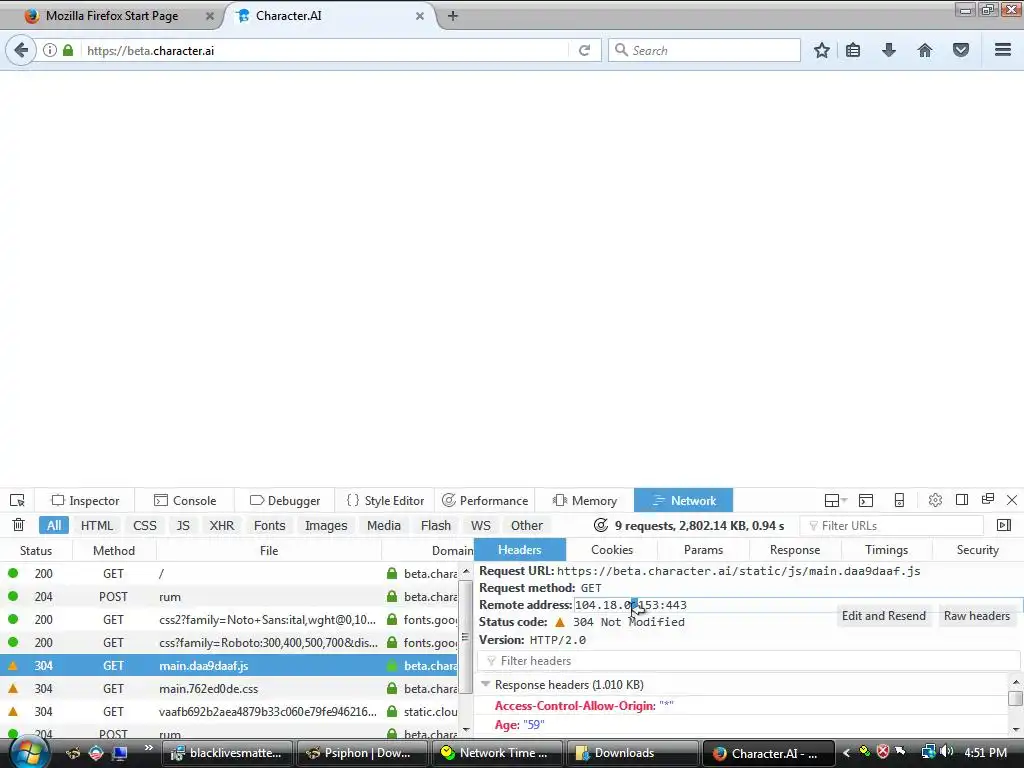Open the Style Editor panel
Screen dimensions: 1024x768
(385, 500)
